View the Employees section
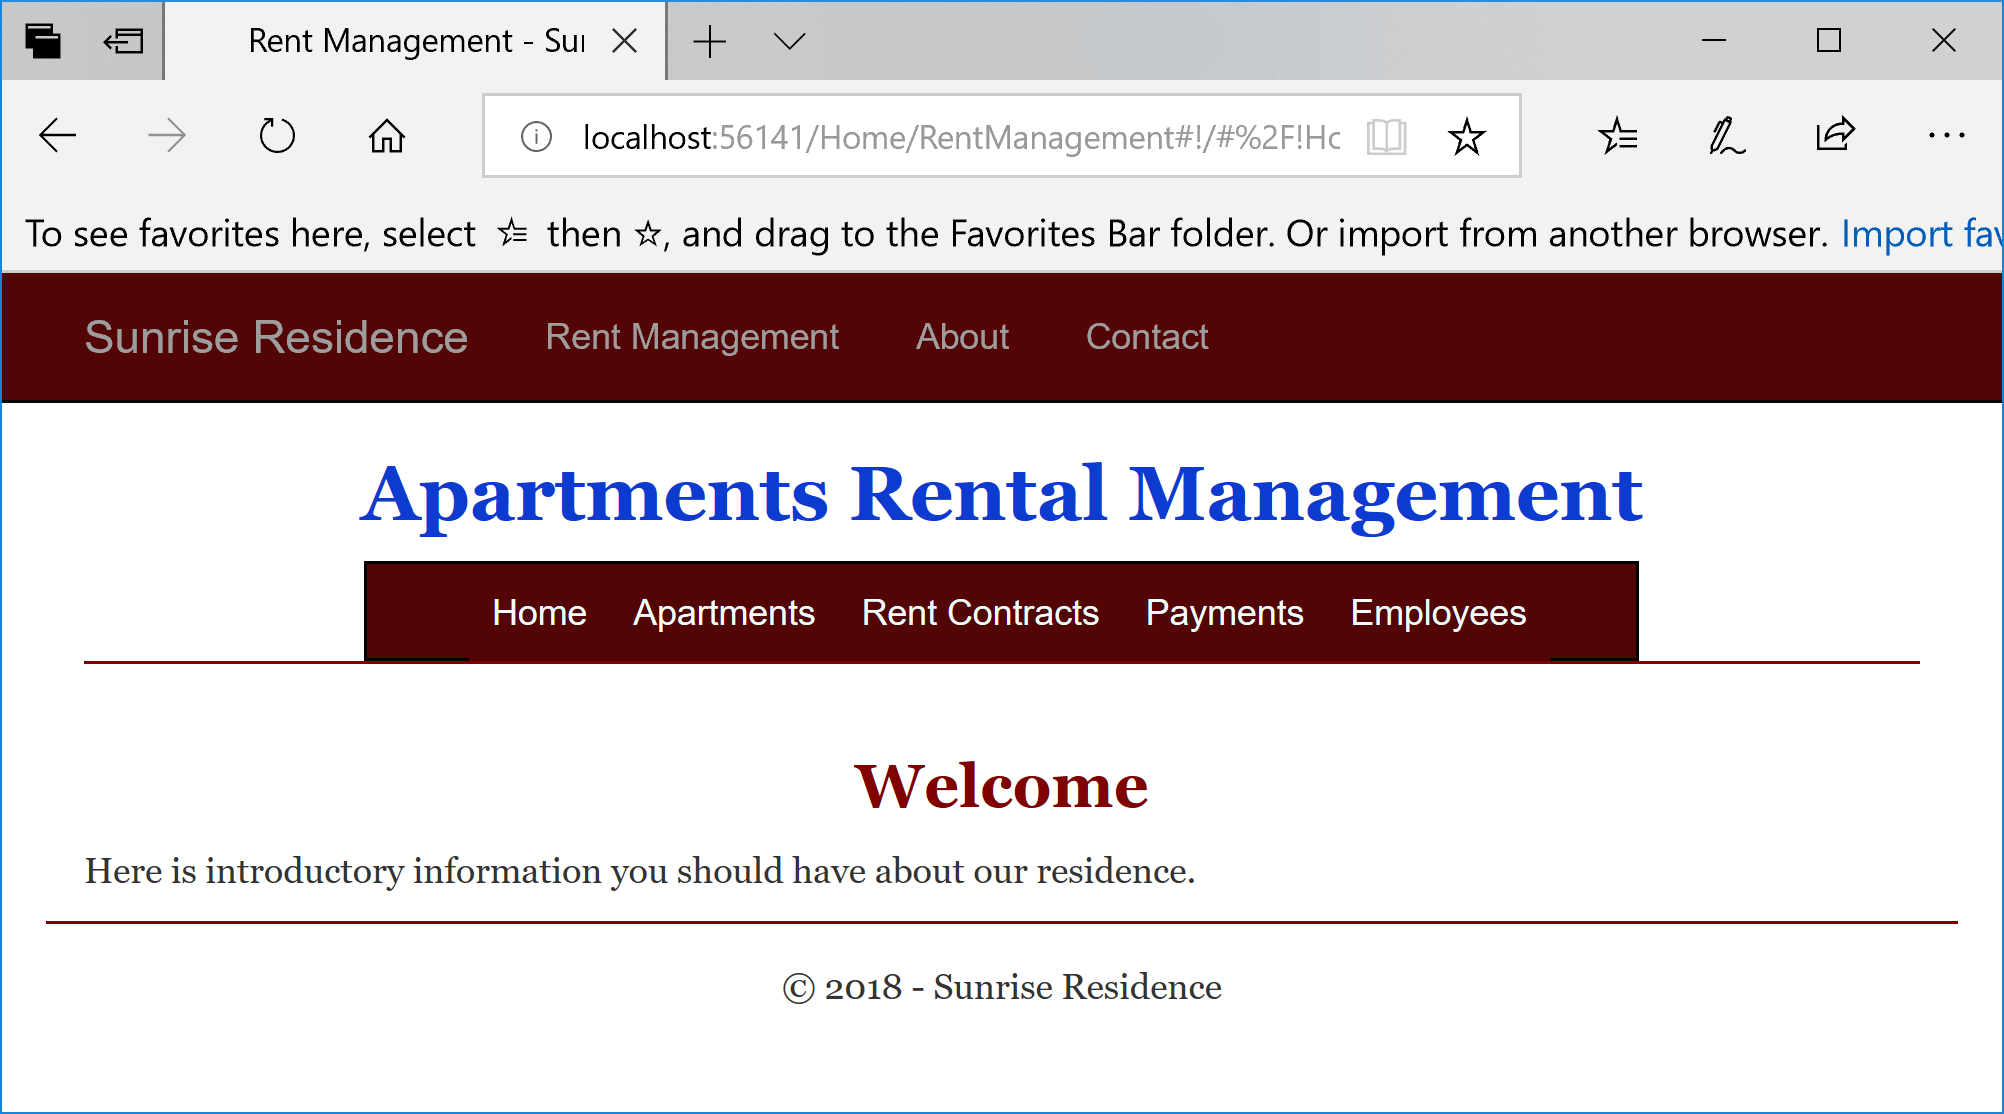Image resolution: width=2004 pixels, height=1114 pixels. pyautogui.click(x=1438, y=613)
